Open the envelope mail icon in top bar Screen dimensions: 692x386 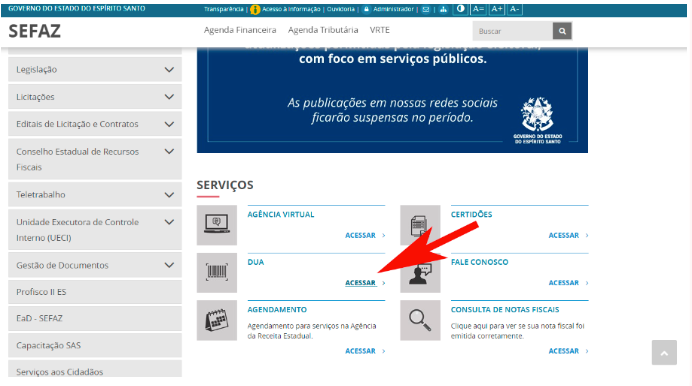pos(425,9)
